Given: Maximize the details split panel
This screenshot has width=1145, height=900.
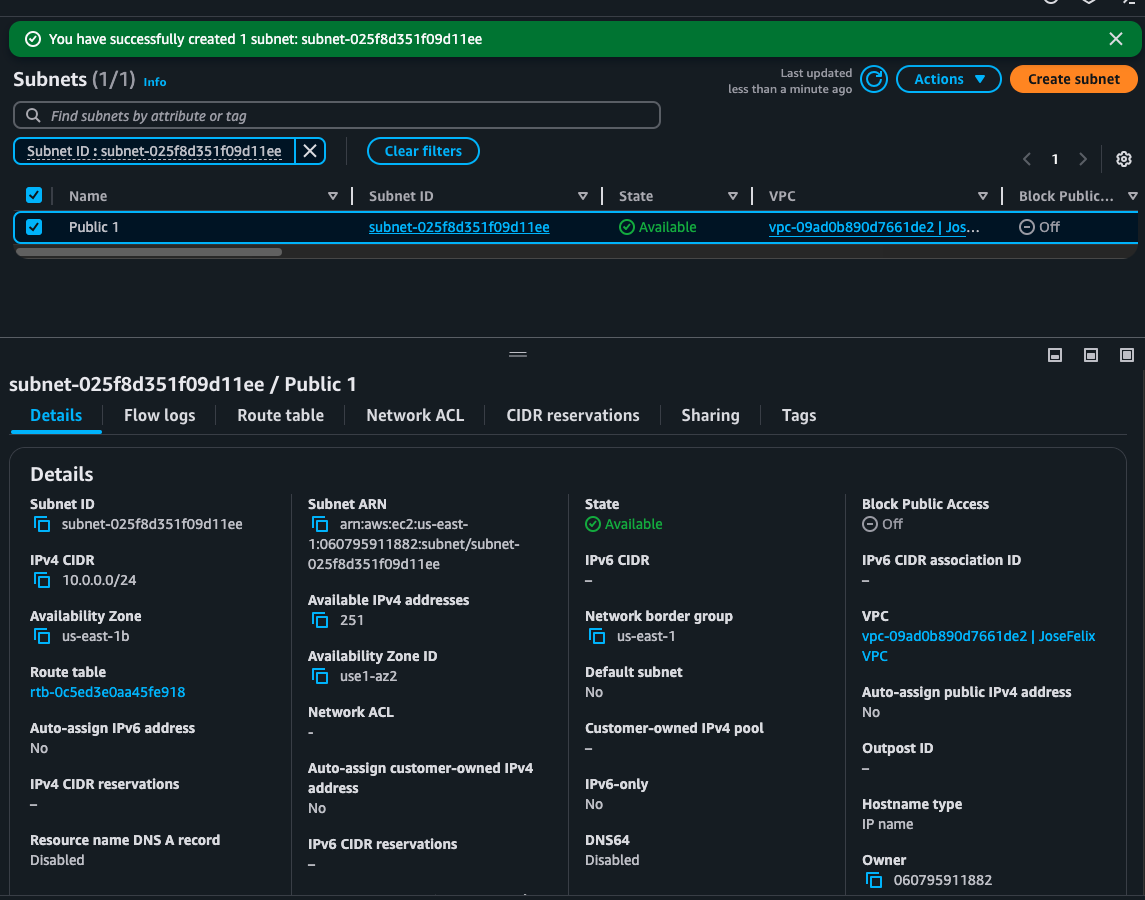Looking at the screenshot, I should tap(1127, 355).
